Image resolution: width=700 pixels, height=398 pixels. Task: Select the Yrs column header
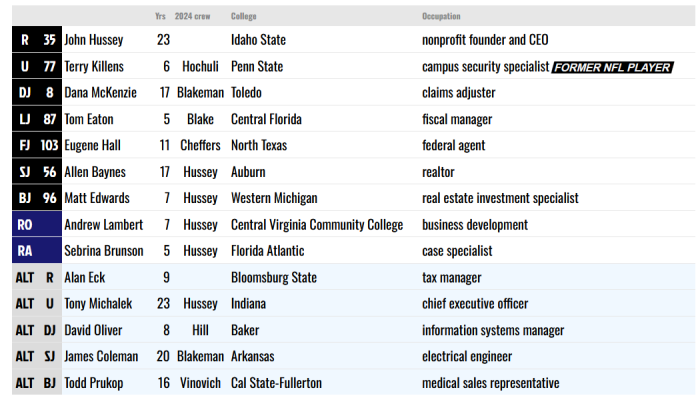160,16
